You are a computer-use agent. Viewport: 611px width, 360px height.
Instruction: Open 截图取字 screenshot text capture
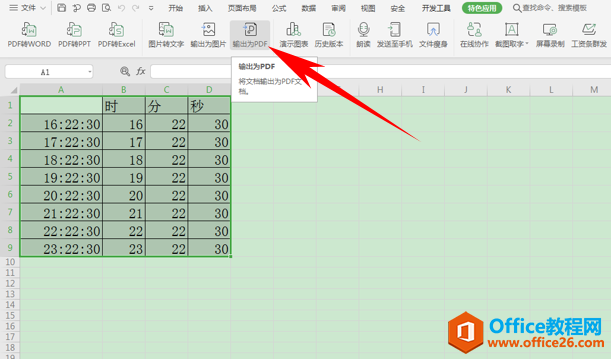[x=512, y=35]
